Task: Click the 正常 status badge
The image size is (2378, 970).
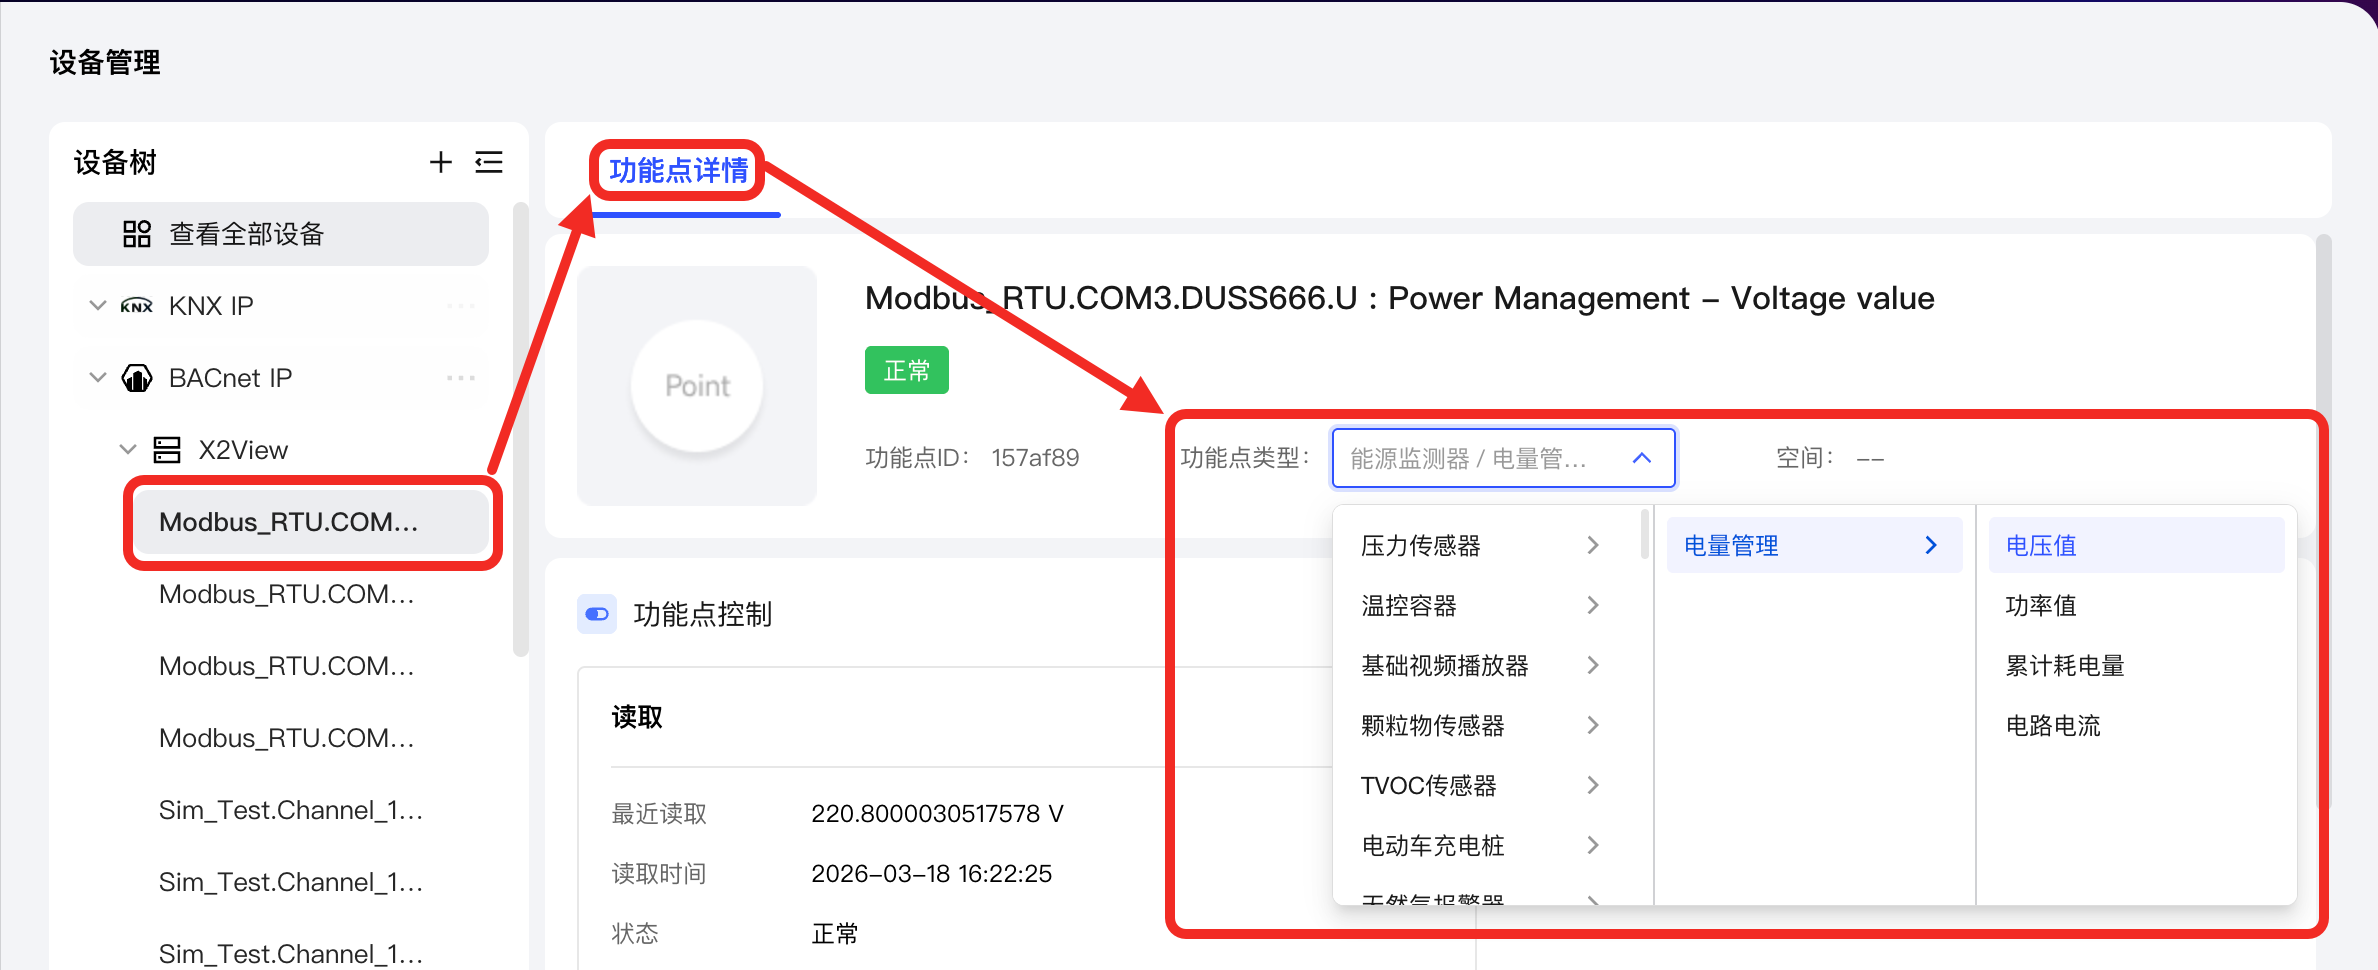Action: click(x=905, y=369)
